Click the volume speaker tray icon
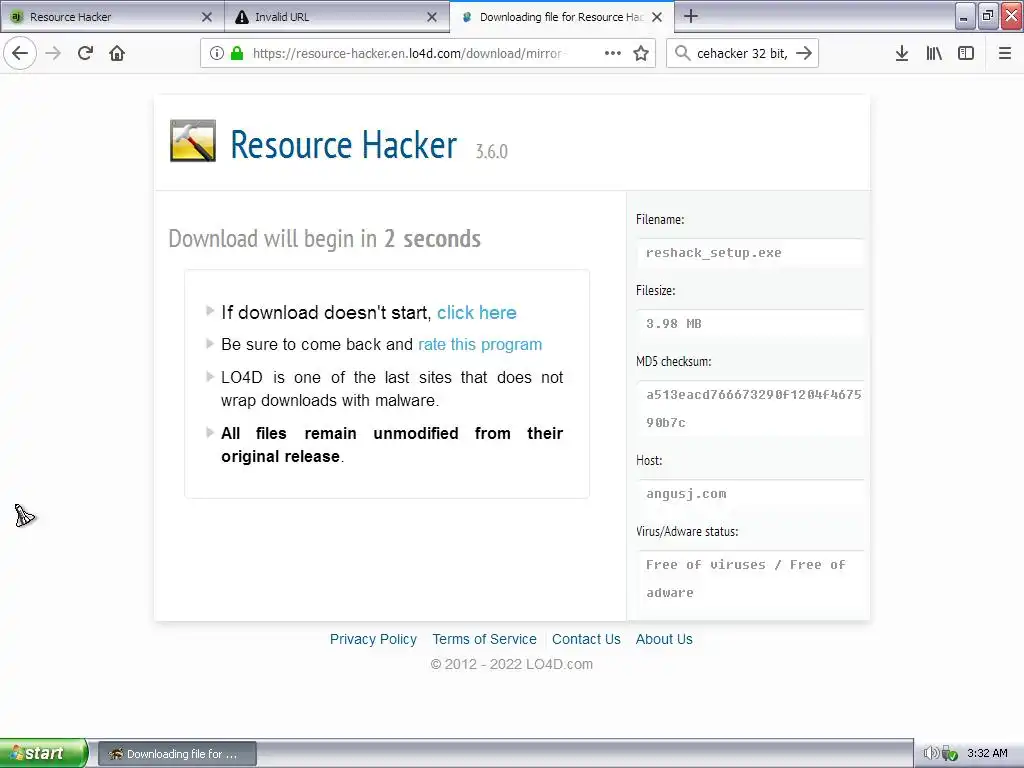 [x=931, y=753]
